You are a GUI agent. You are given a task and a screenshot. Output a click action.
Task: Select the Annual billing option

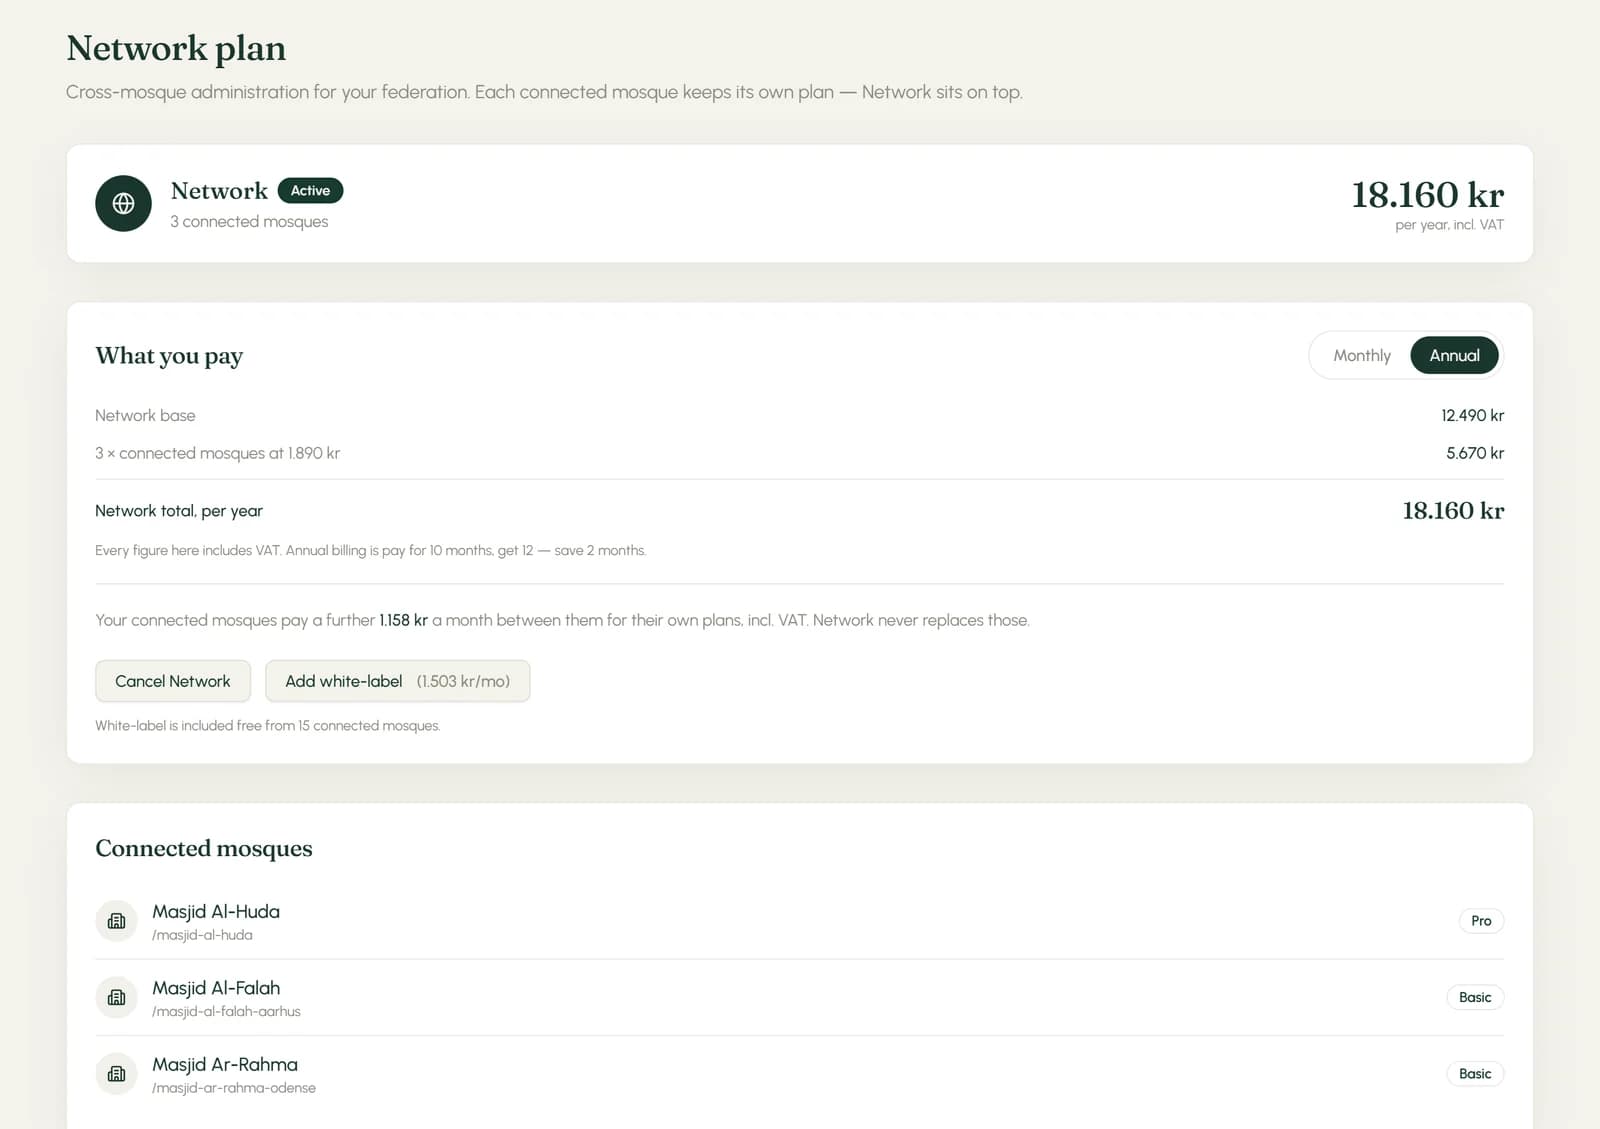(x=1454, y=355)
